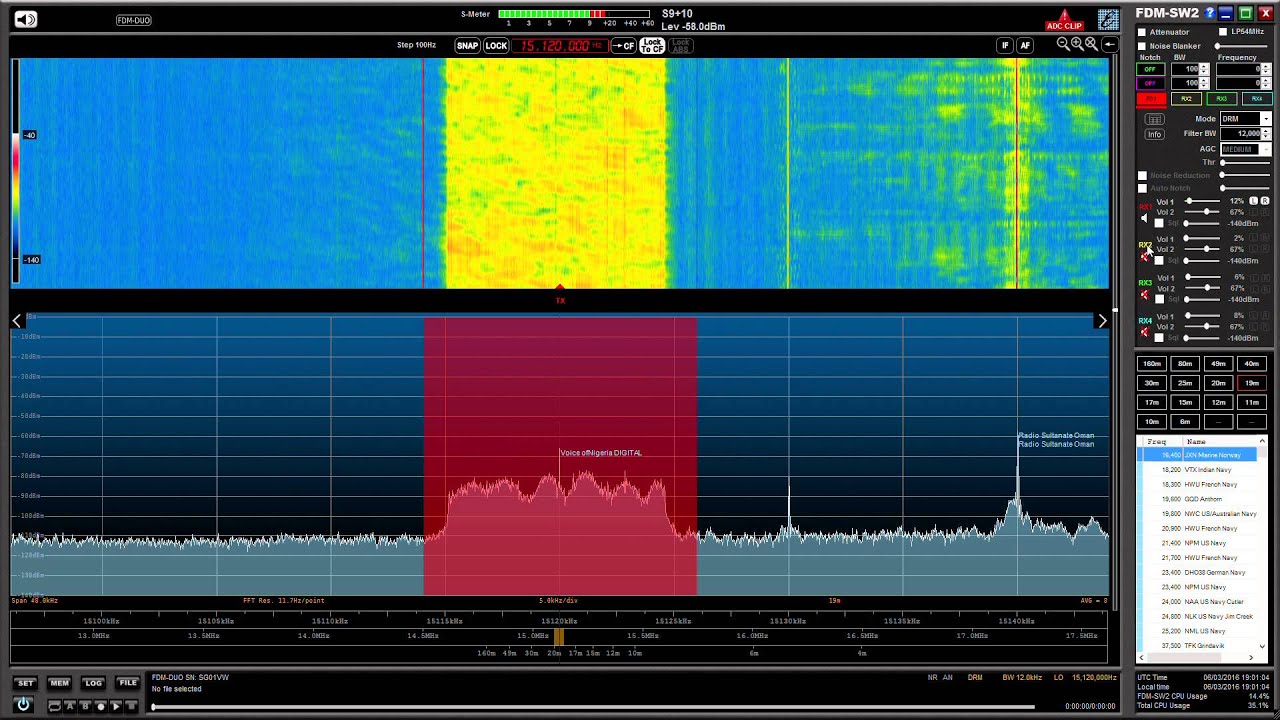
Task: Open the SET settings button
Action: pos(25,683)
